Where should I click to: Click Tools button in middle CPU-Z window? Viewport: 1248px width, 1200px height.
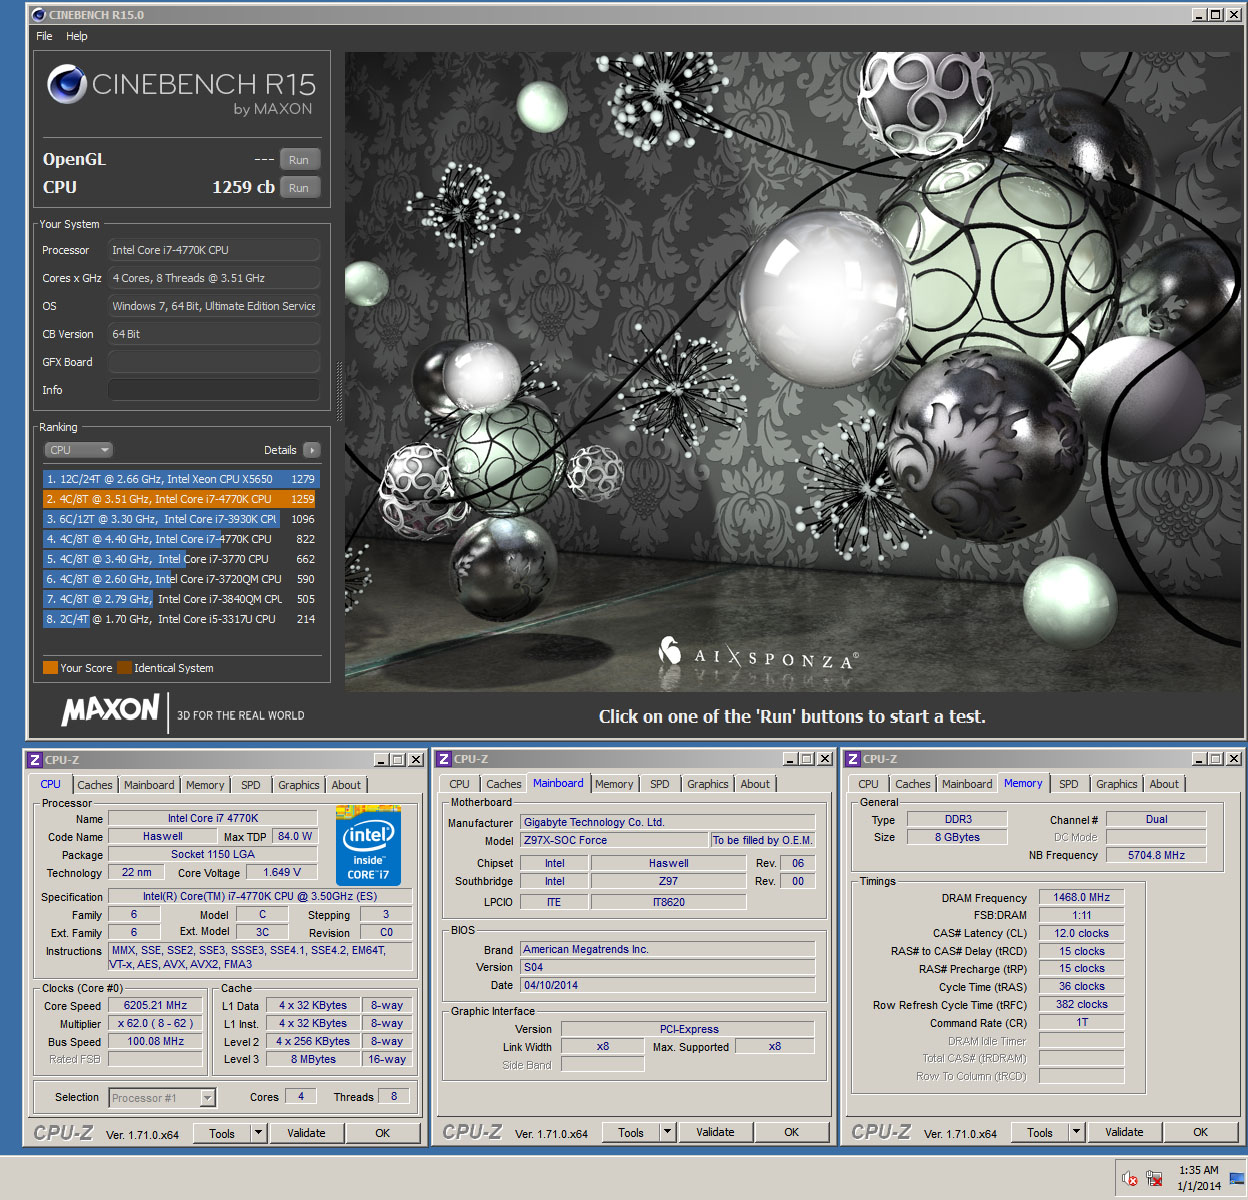pos(631,1133)
